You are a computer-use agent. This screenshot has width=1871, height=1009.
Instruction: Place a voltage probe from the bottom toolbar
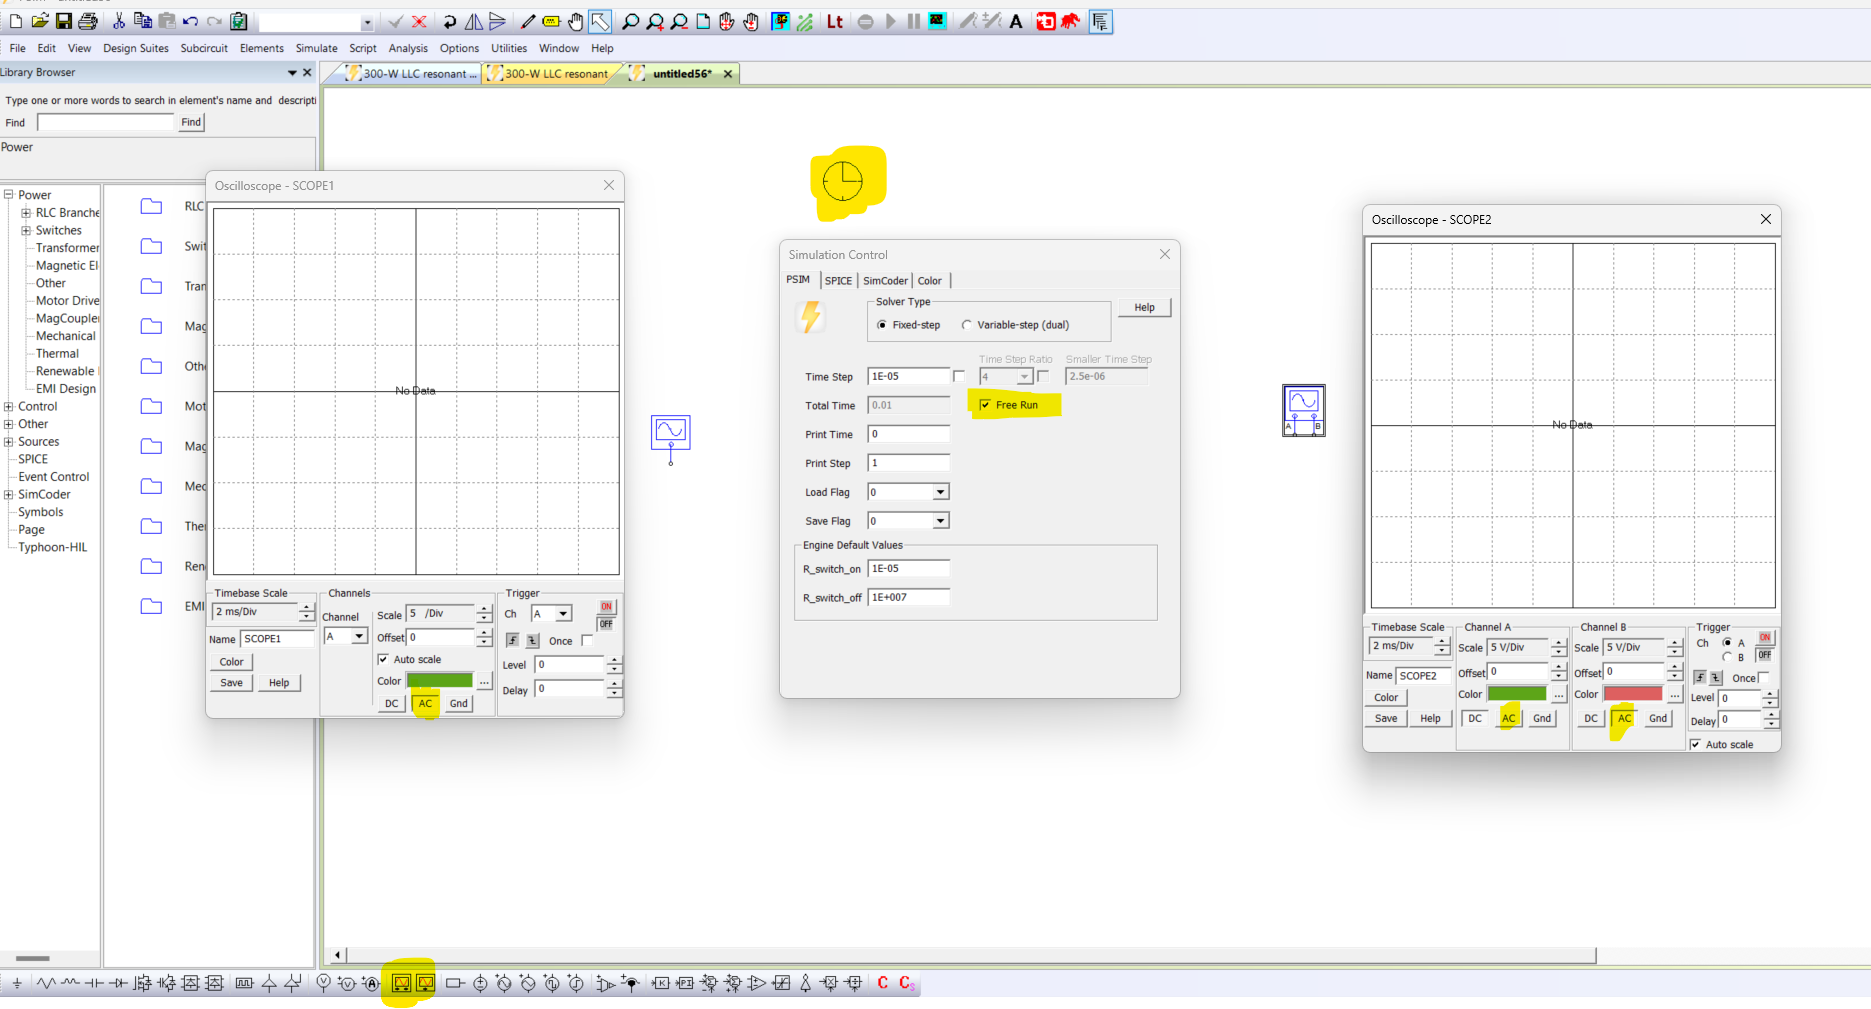323,984
